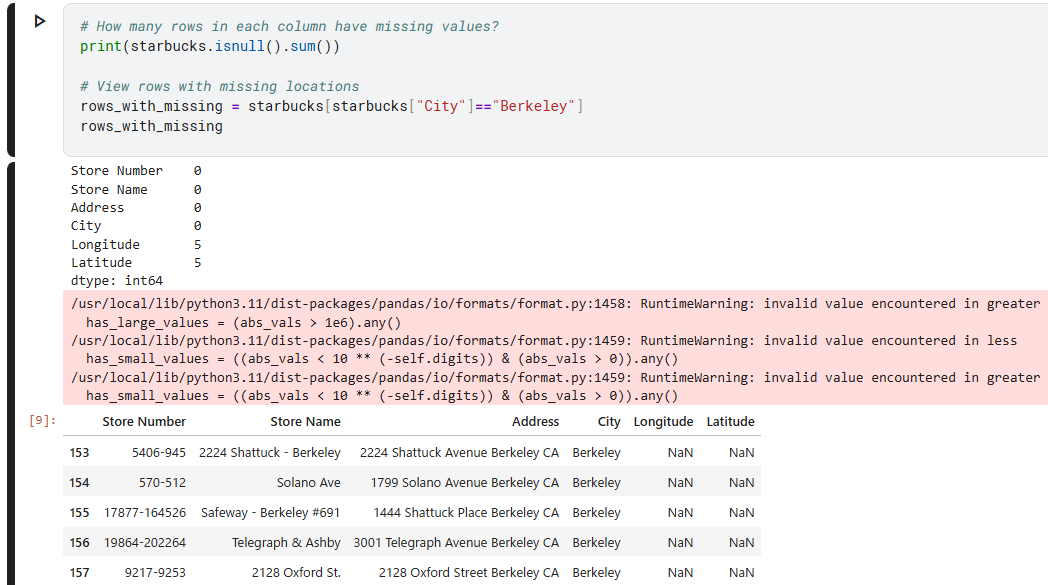The height and width of the screenshot is (585, 1048).
Task: Click the '# View rows with missing locations' comment
Action: (220, 86)
